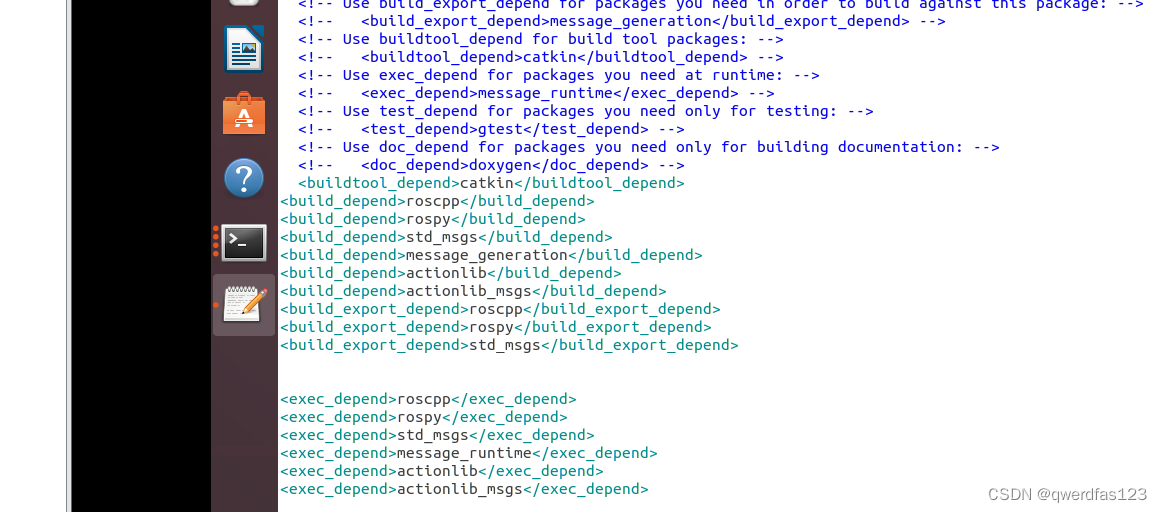Viewport: 1162px width, 512px height.
Task: Click the build_export_depend roscpp line
Action: click(500, 309)
